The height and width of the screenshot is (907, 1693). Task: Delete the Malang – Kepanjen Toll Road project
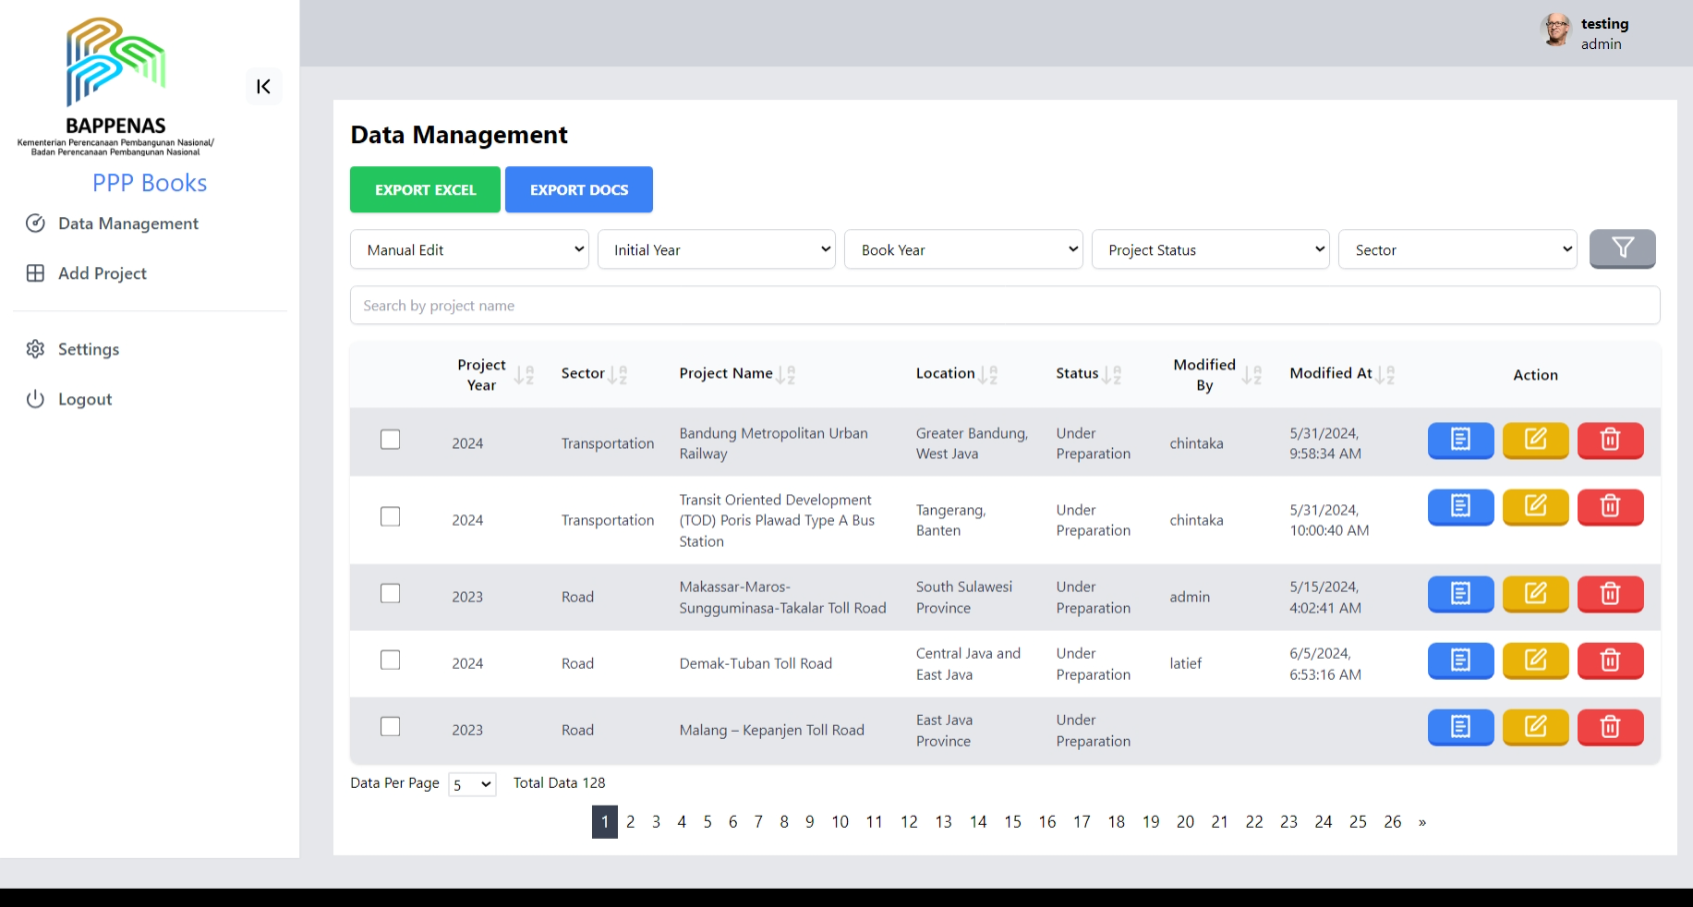(1610, 728)
